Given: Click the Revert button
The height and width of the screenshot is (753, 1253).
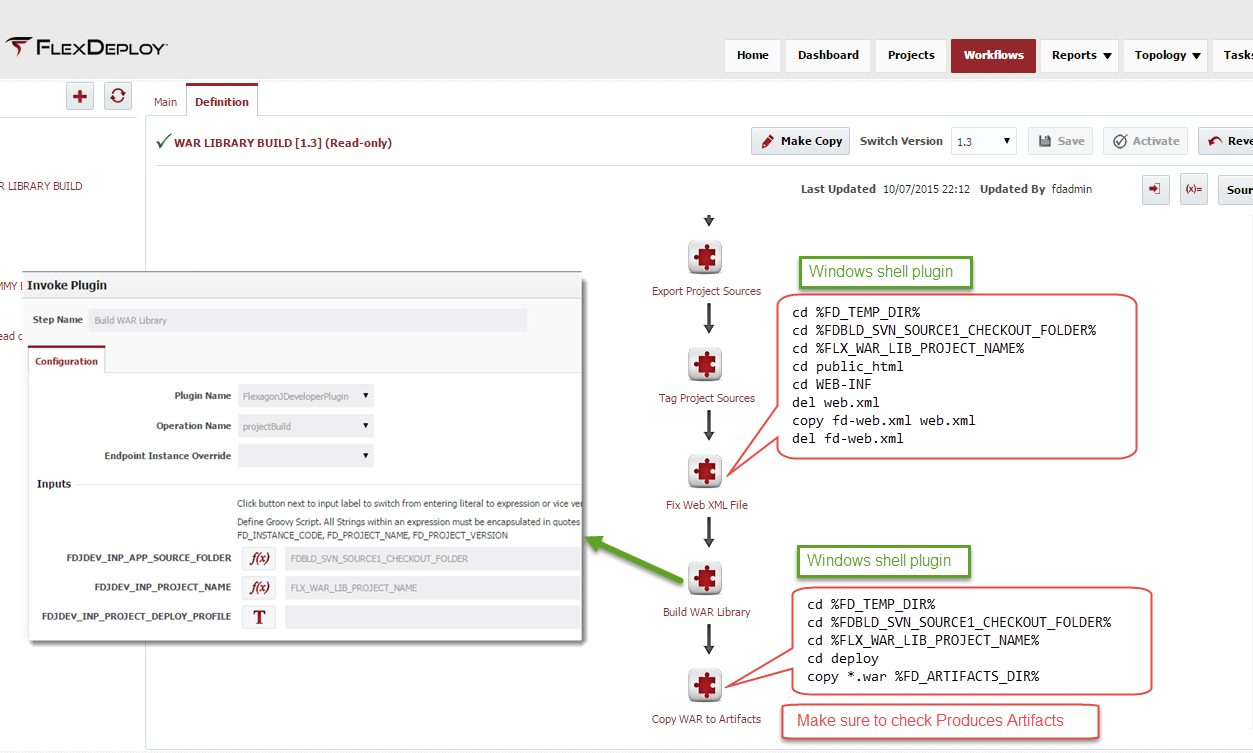Looking at the screenshot, I should [x=1227, y=141].
